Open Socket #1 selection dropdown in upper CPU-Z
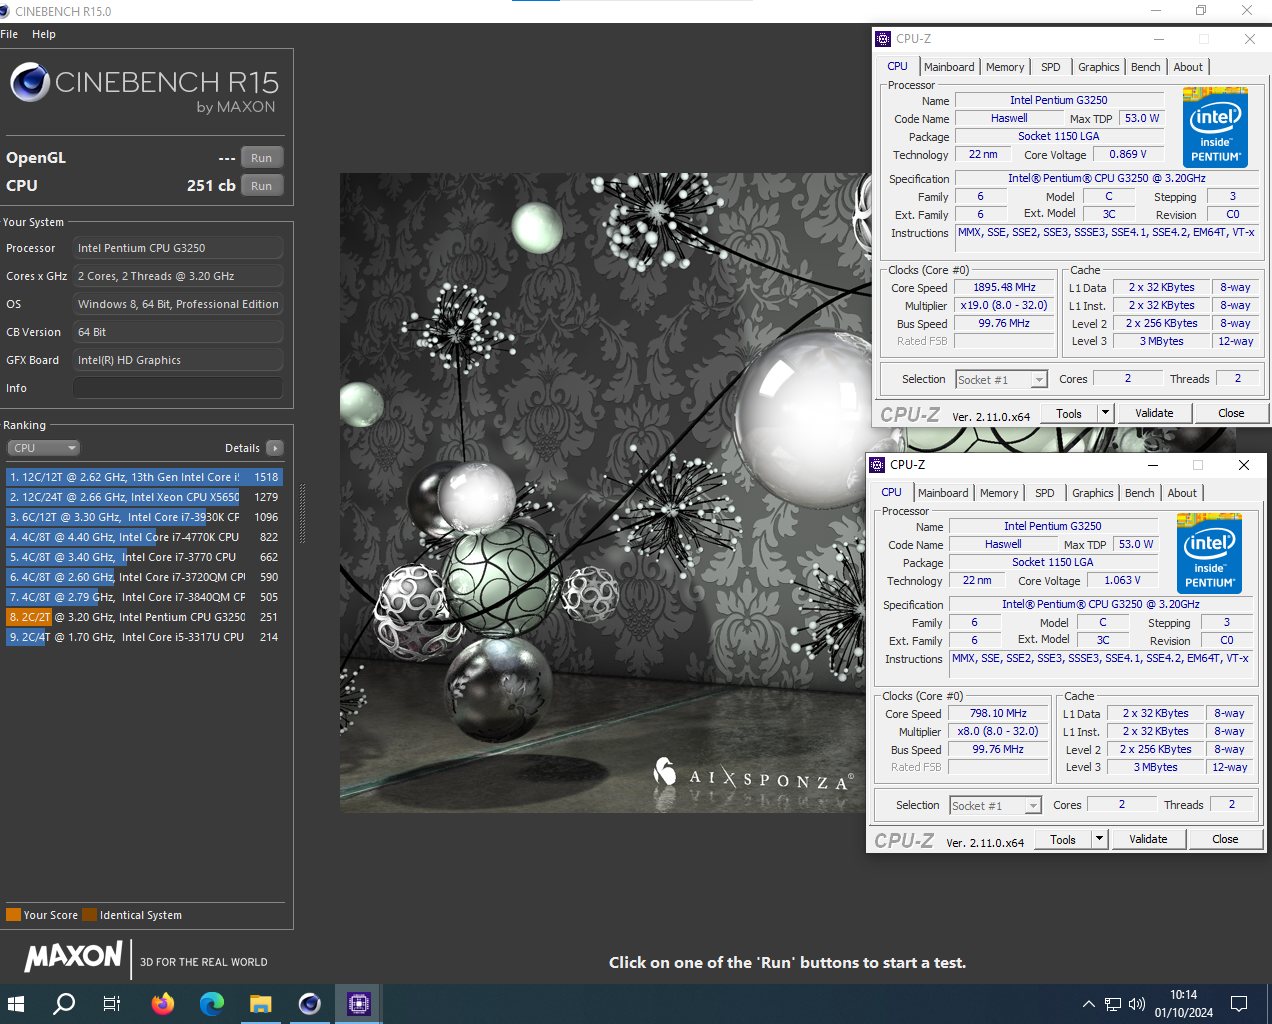Screen dimensions: 1272x1024 point(1001,380)
